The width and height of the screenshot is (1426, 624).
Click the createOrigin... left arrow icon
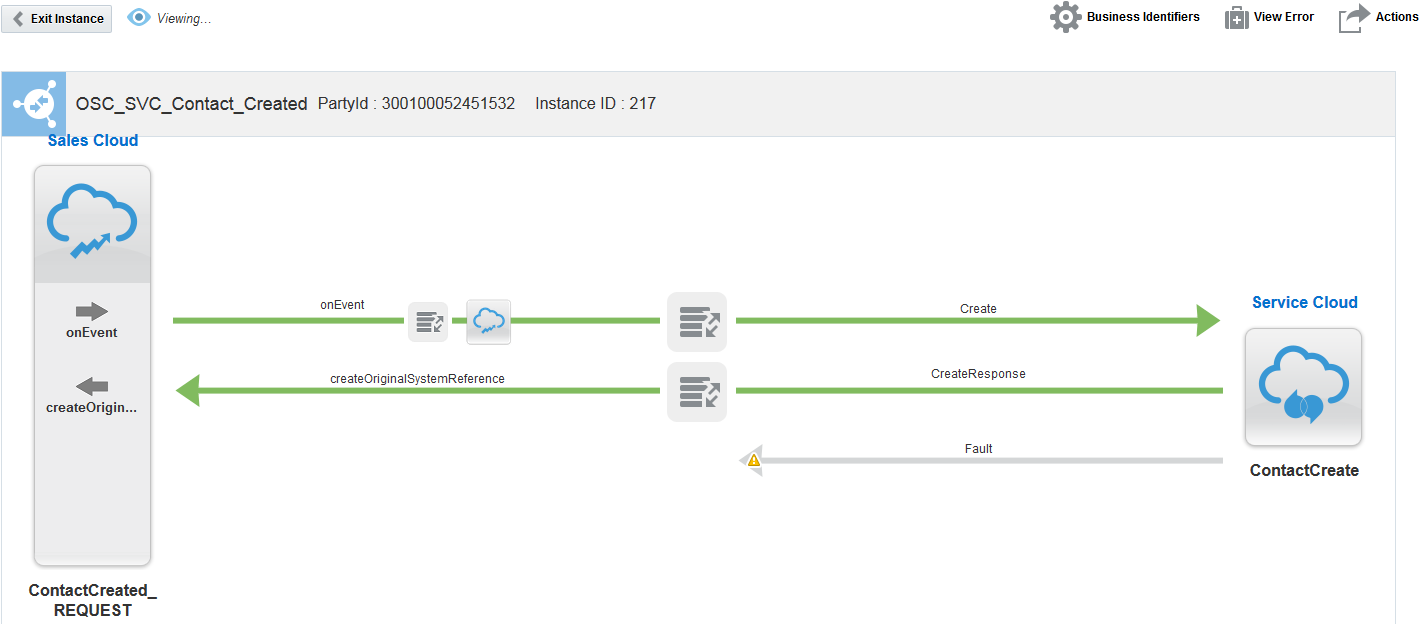pos(92,386)
